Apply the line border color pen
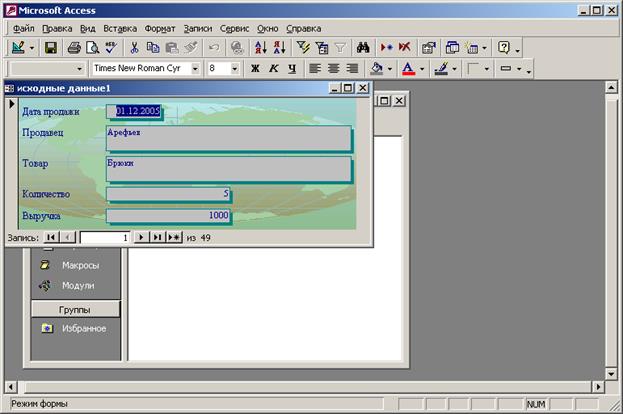This screenshot has width=623, height=414. point(441,69)
